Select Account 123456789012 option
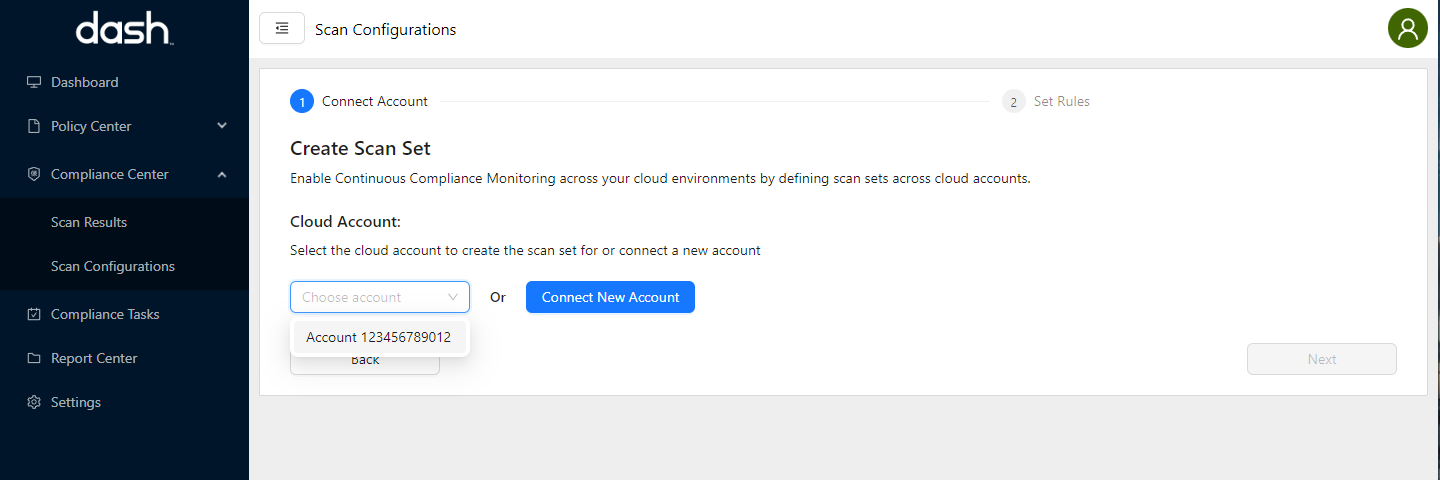This screenshot has width=1440, height=480. 379,337
